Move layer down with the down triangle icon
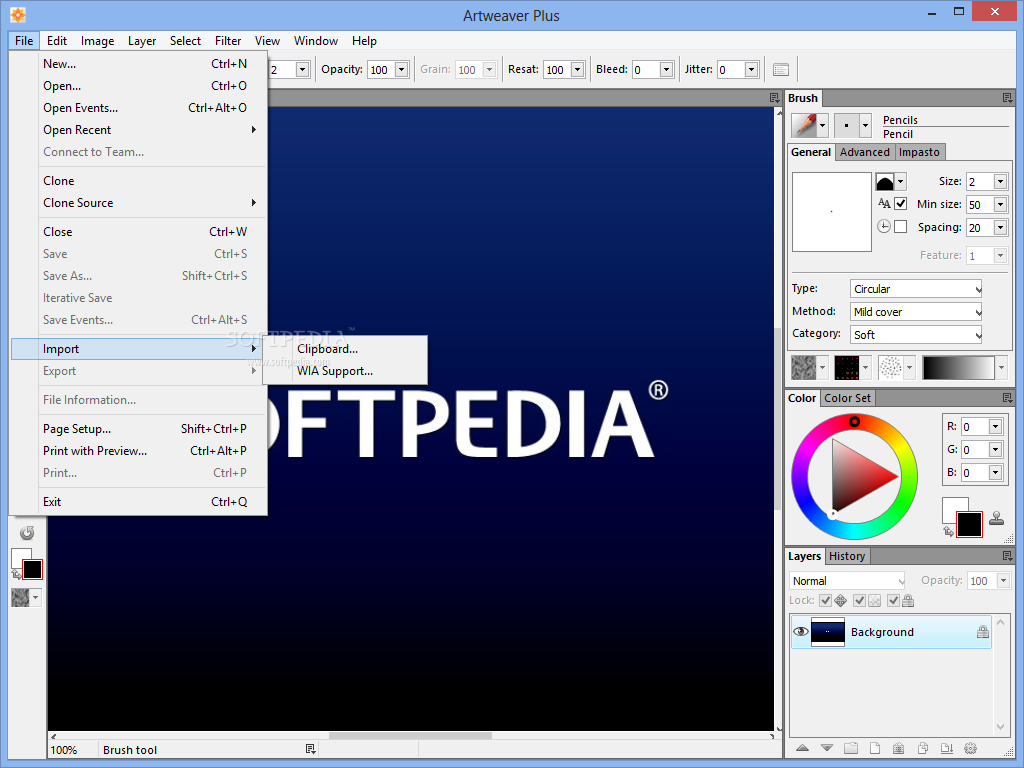 tap(827, 748)
